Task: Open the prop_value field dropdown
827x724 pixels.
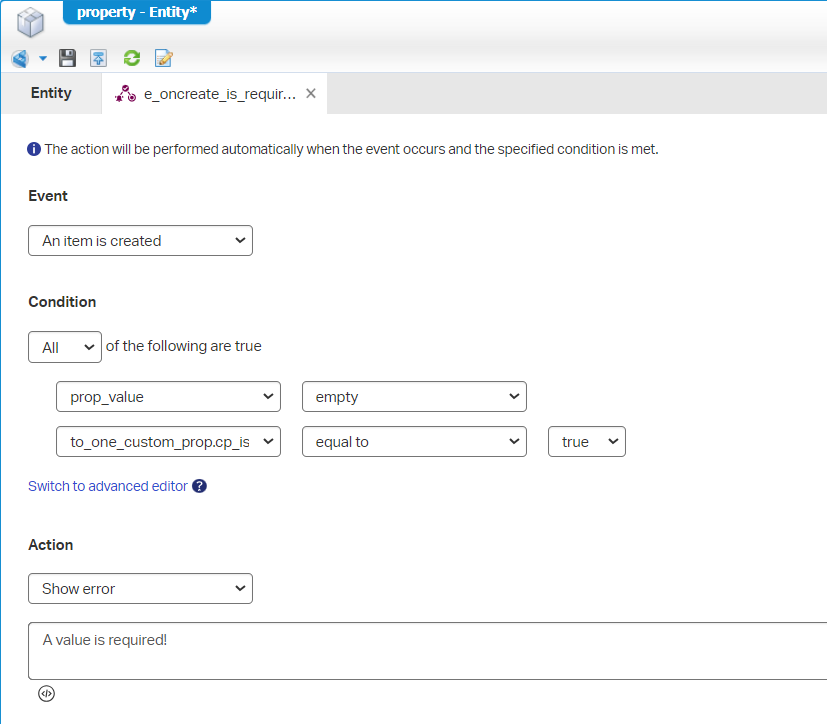Action: pyautogui.click(x=168, y=397)
